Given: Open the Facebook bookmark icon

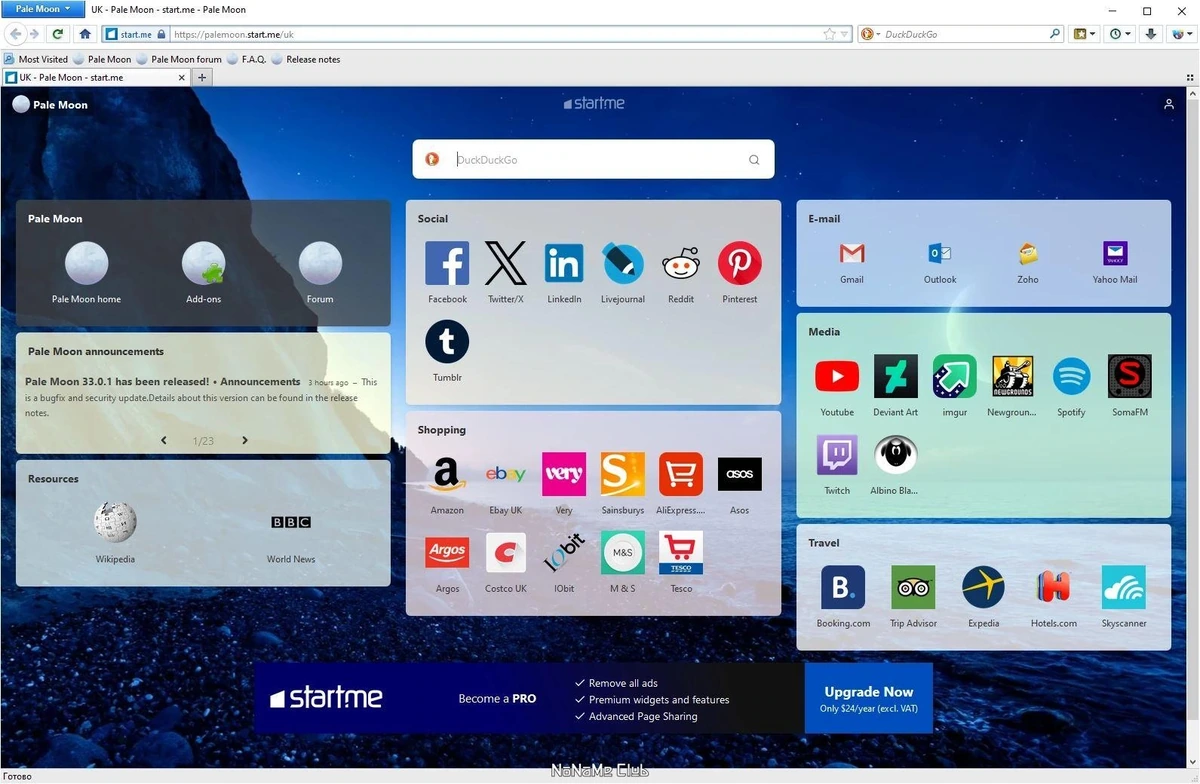Looking at the screenshot, I should tap(447, 264).
